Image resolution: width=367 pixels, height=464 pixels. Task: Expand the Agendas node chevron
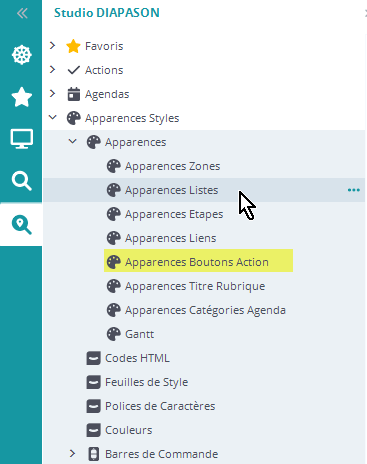pyautogui.click(x=52, y=93)
